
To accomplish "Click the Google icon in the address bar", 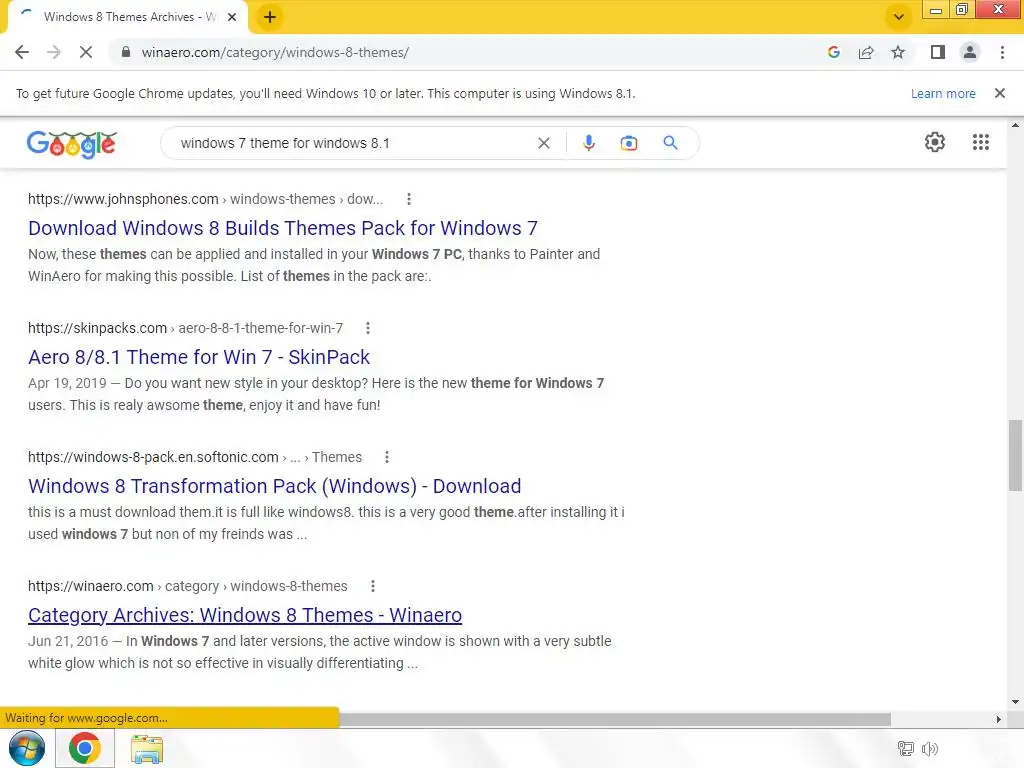I will (833, 52).
